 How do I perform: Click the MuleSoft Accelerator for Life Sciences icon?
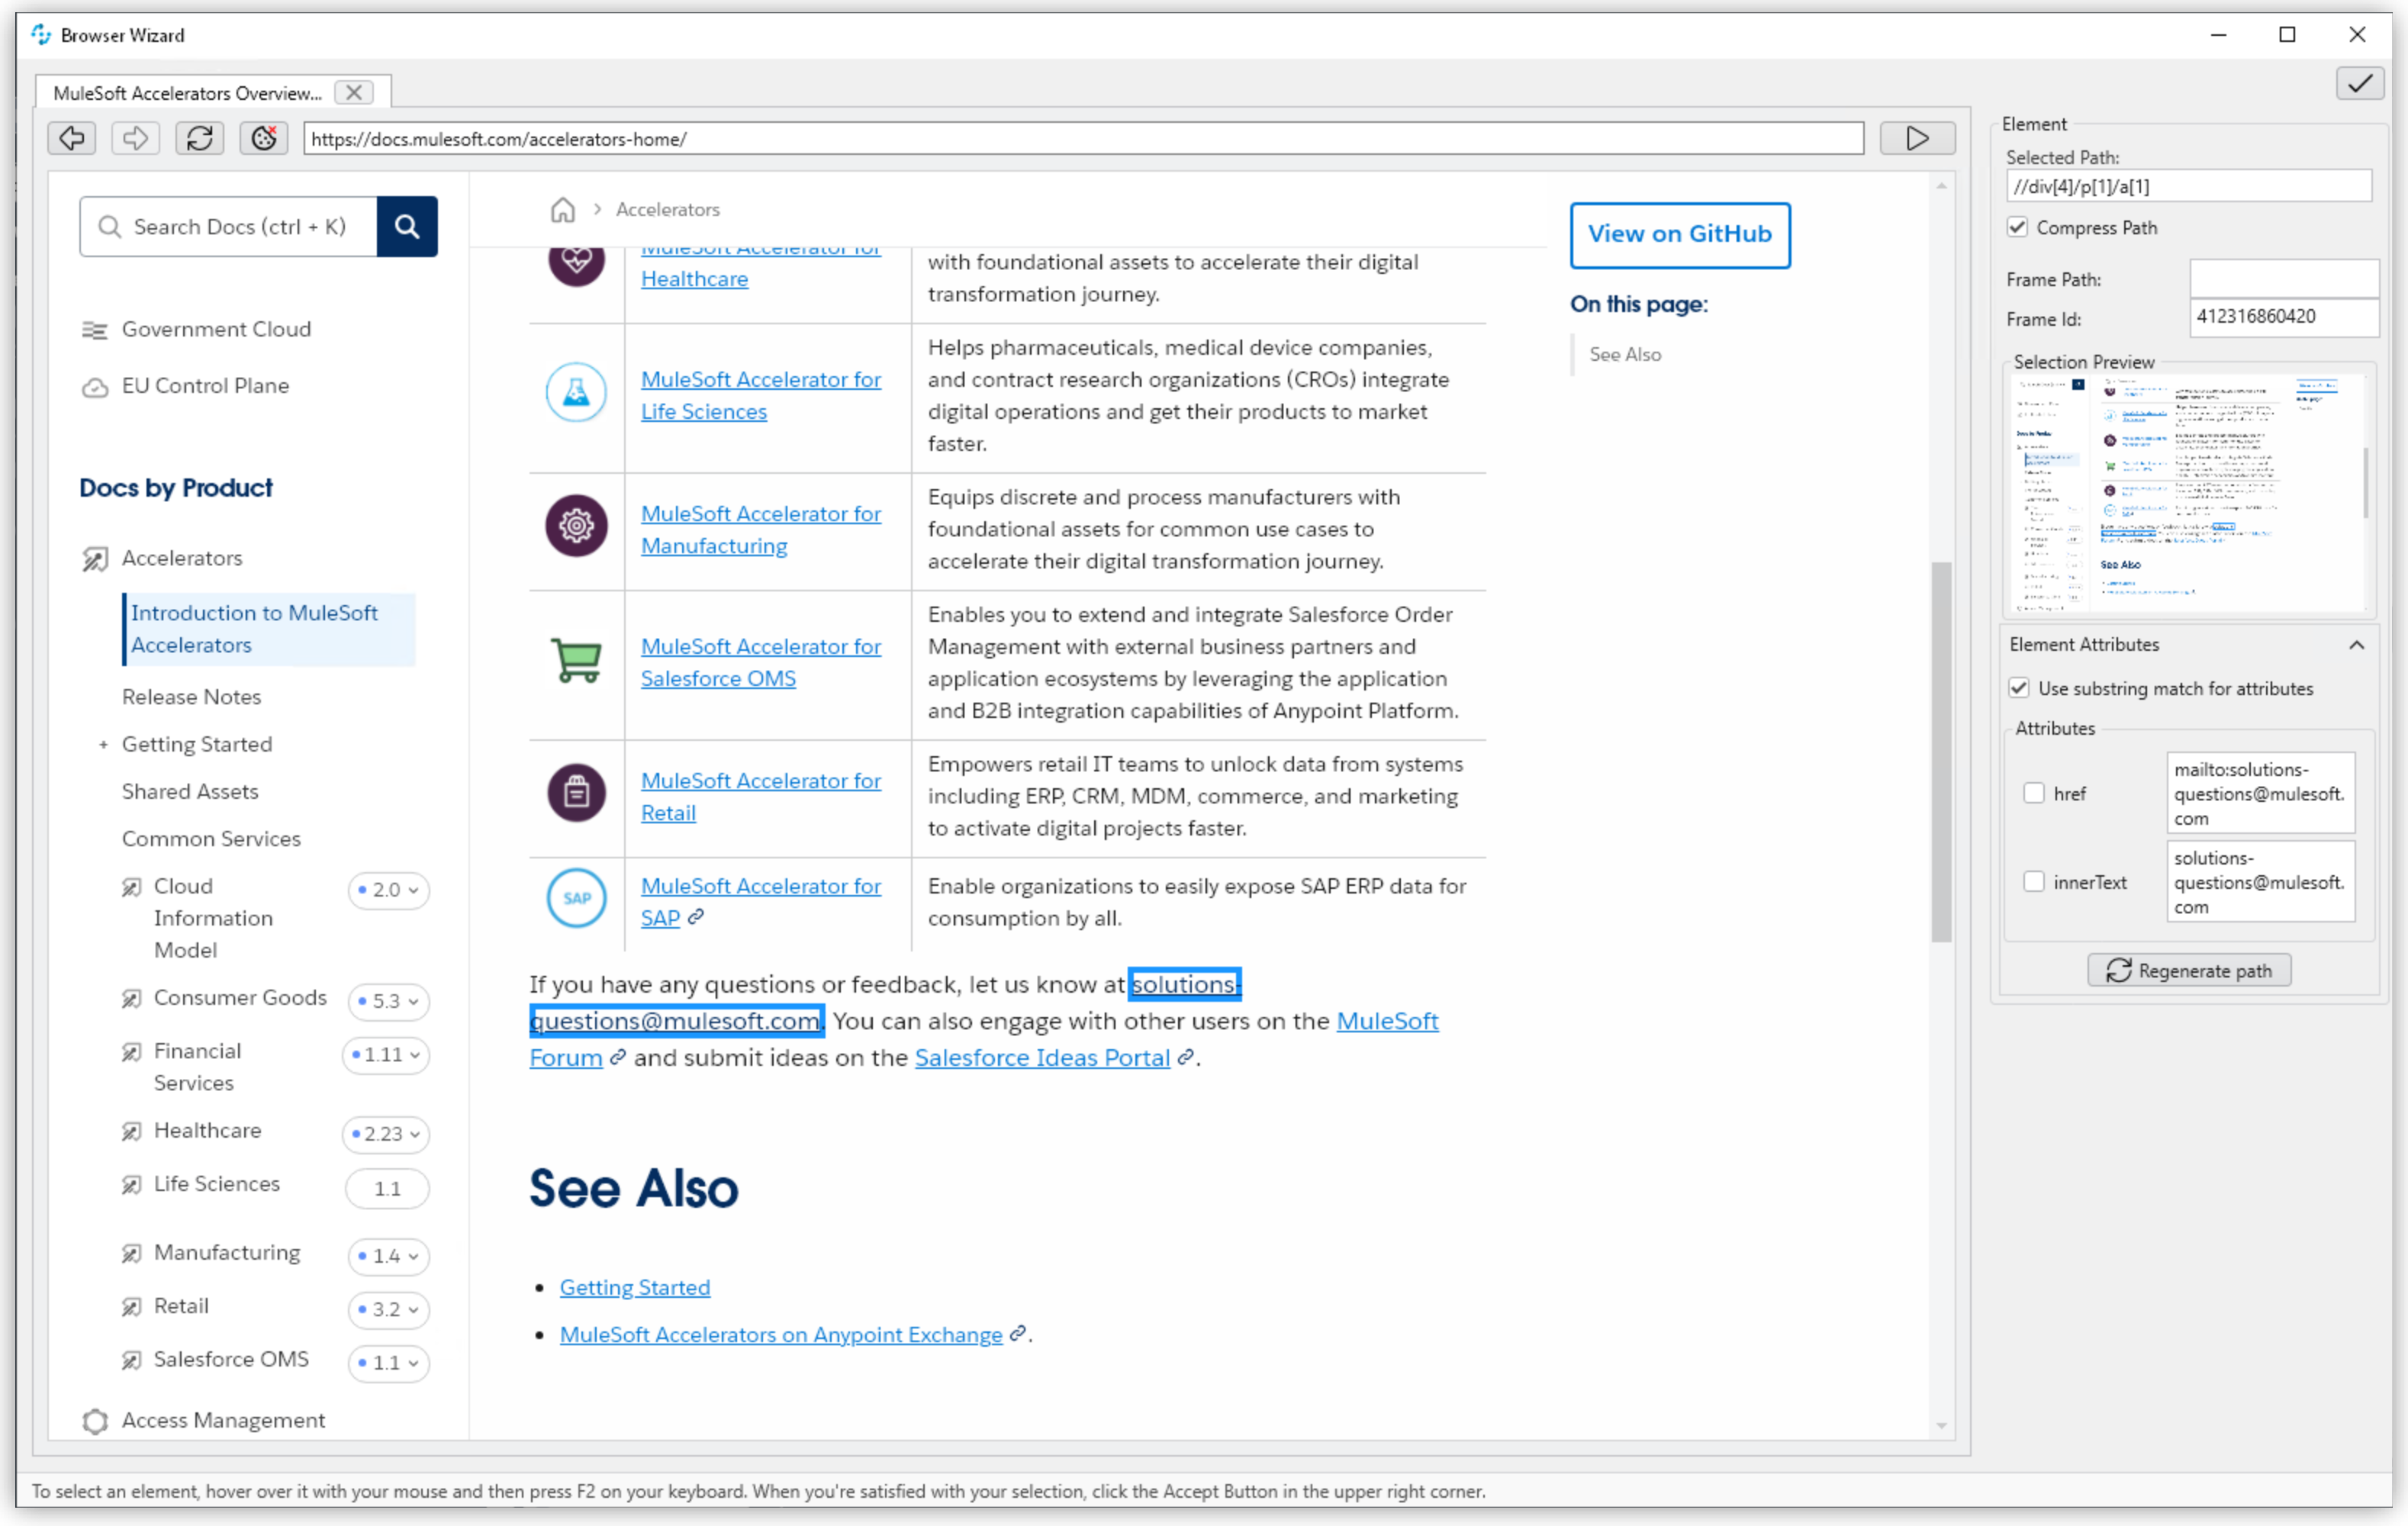pyautogui.click(x=575, y=394)
